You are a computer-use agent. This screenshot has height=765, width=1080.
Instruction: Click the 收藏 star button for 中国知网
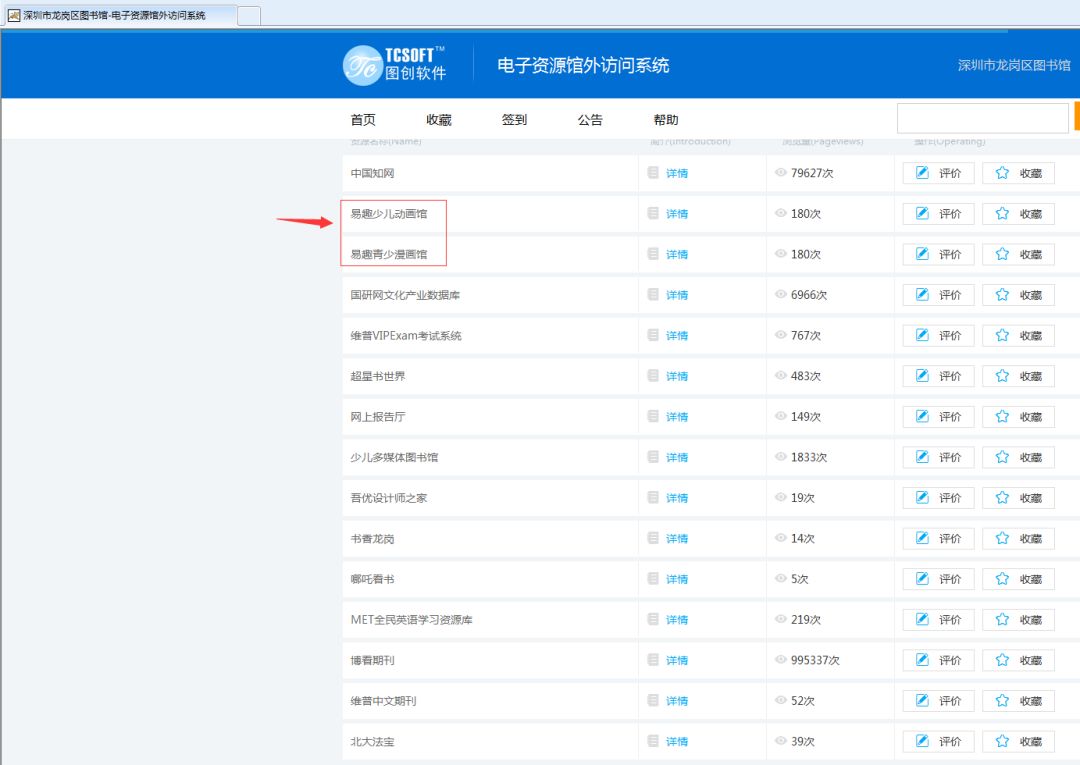tap(1018, 174)
